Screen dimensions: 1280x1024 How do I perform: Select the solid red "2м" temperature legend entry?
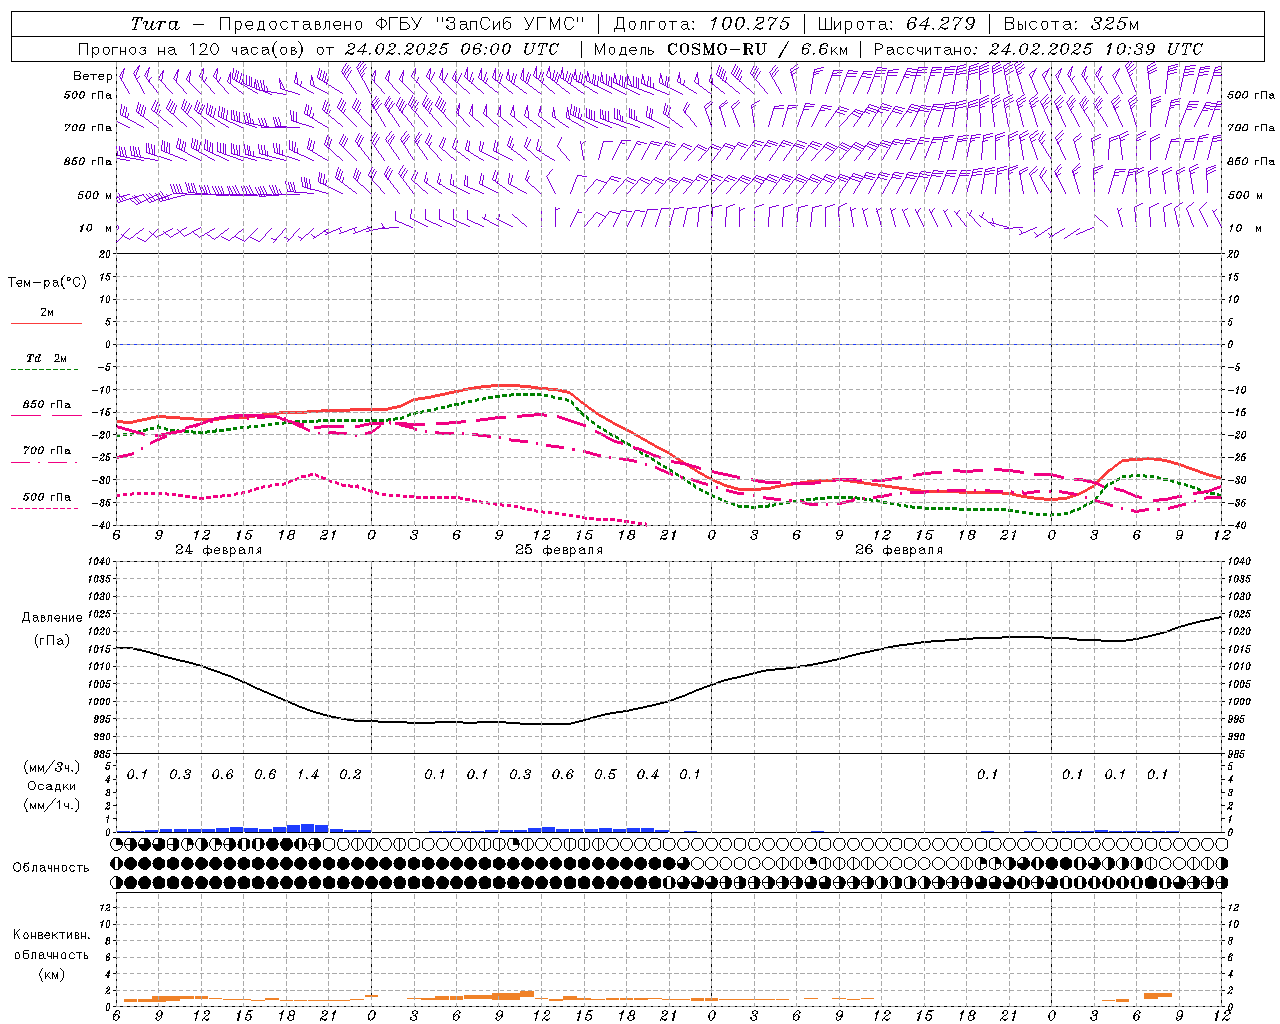click(46, 313)
